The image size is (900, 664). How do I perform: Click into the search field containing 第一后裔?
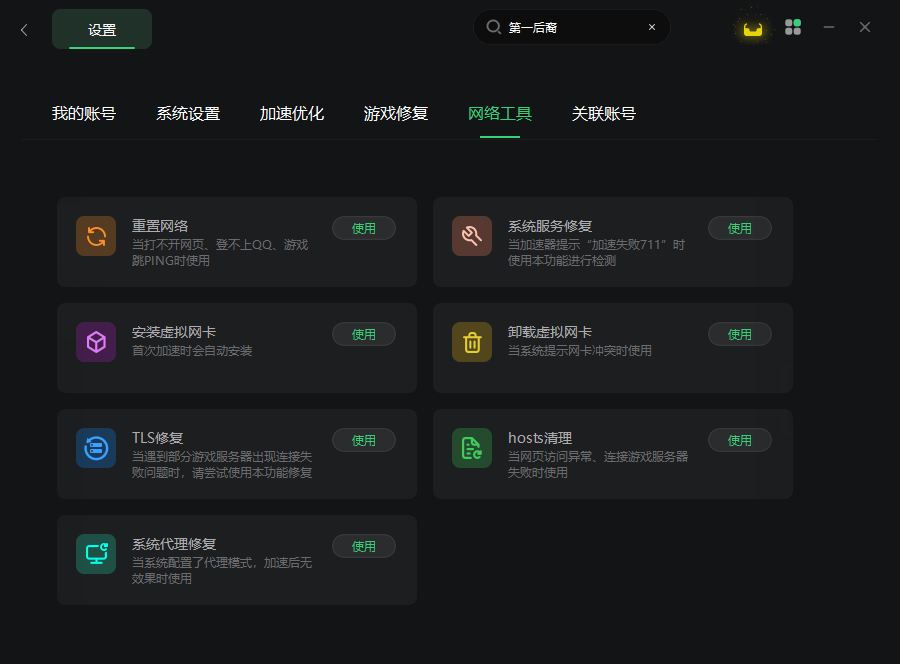click(x=572, y=27)
